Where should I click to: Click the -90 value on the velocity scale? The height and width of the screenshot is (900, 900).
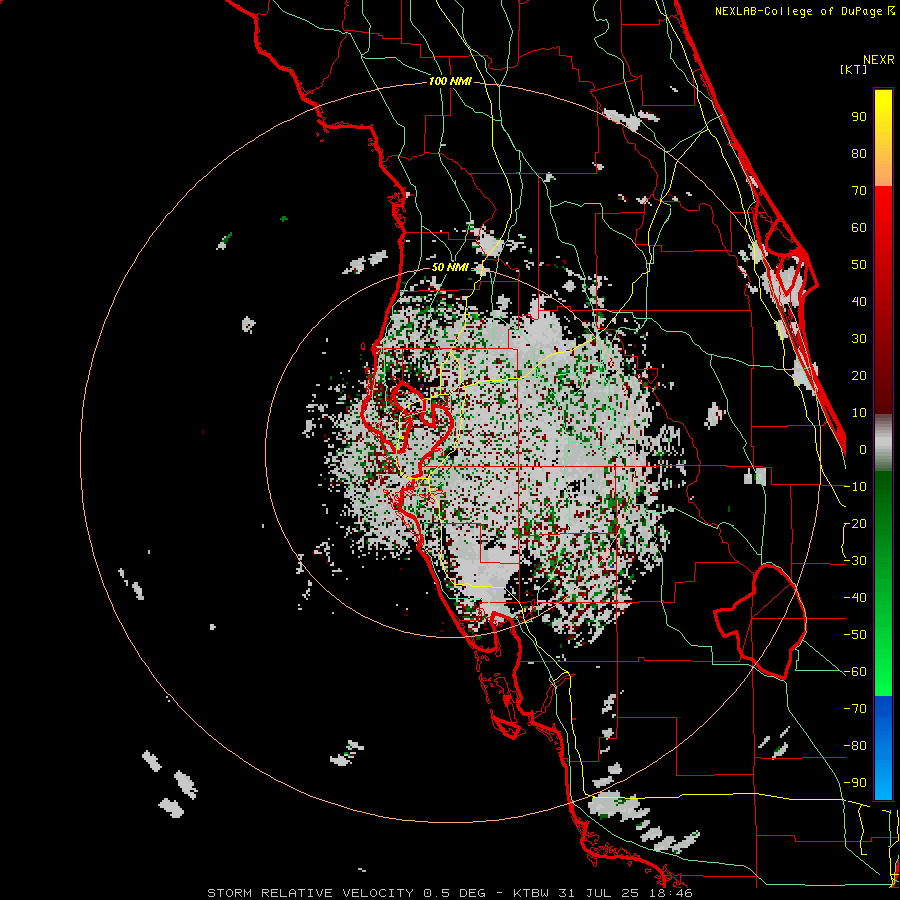pyautogui.click(x=855, y=783)
